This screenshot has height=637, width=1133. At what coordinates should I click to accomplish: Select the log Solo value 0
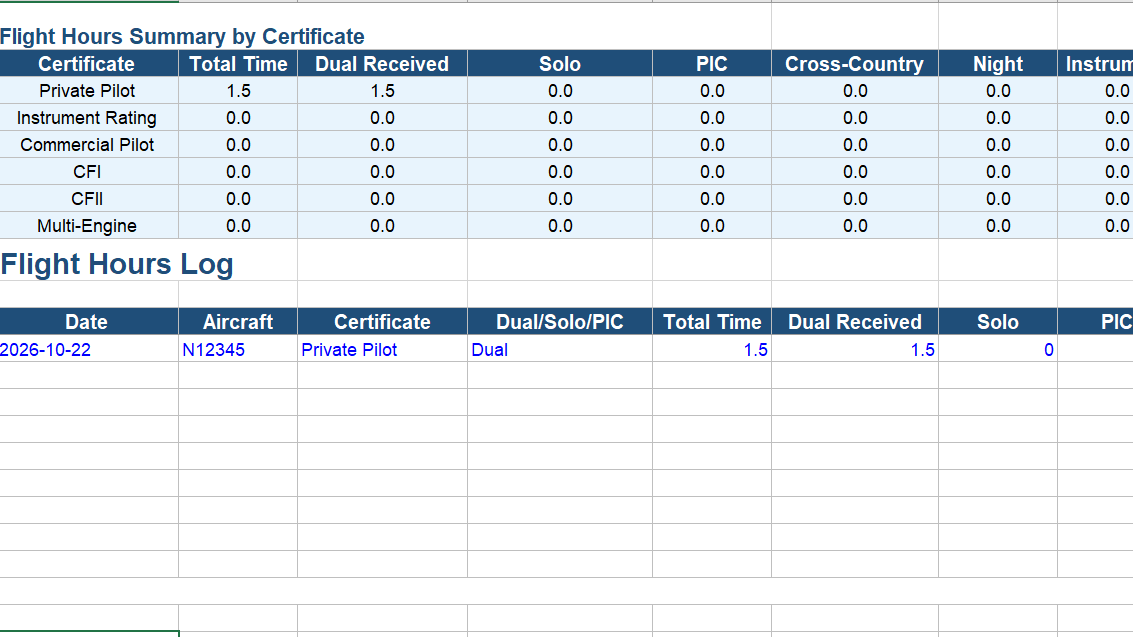pos(998,349)
